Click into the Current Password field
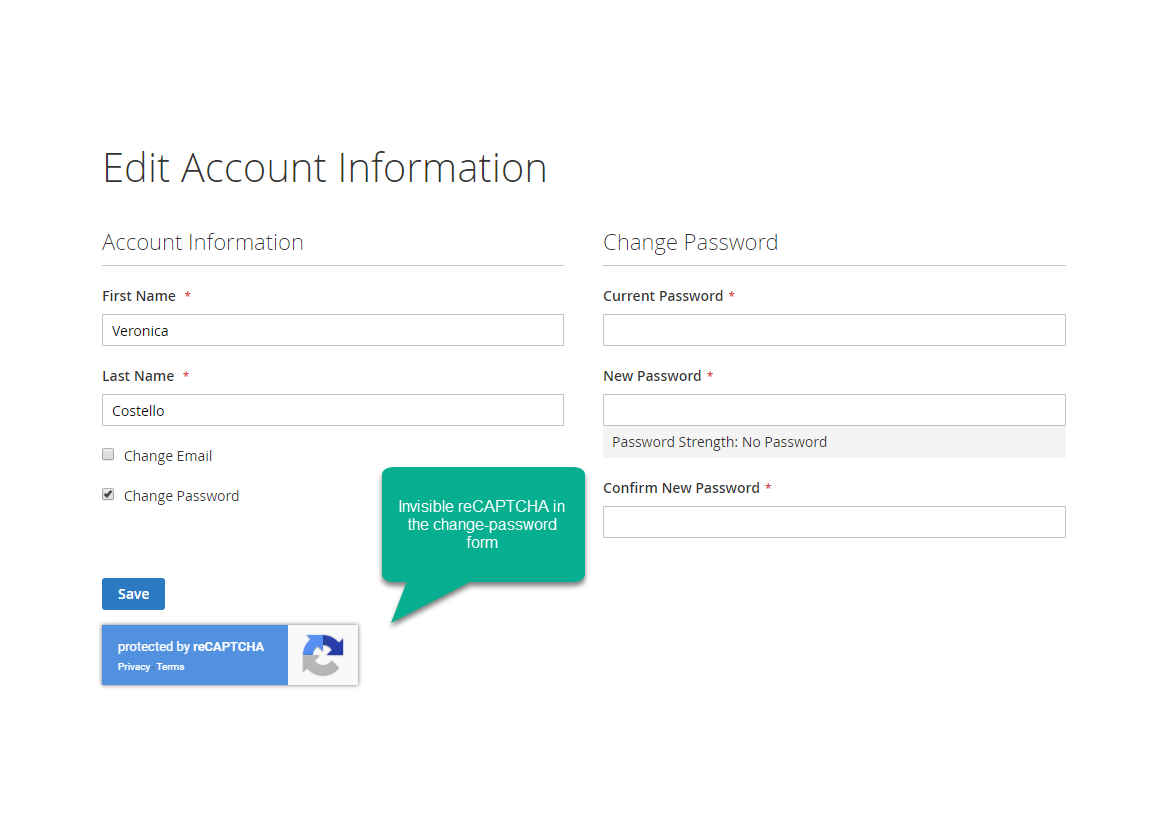The height and width of the screenshot is (830, 1170). [x=833, y=331]
